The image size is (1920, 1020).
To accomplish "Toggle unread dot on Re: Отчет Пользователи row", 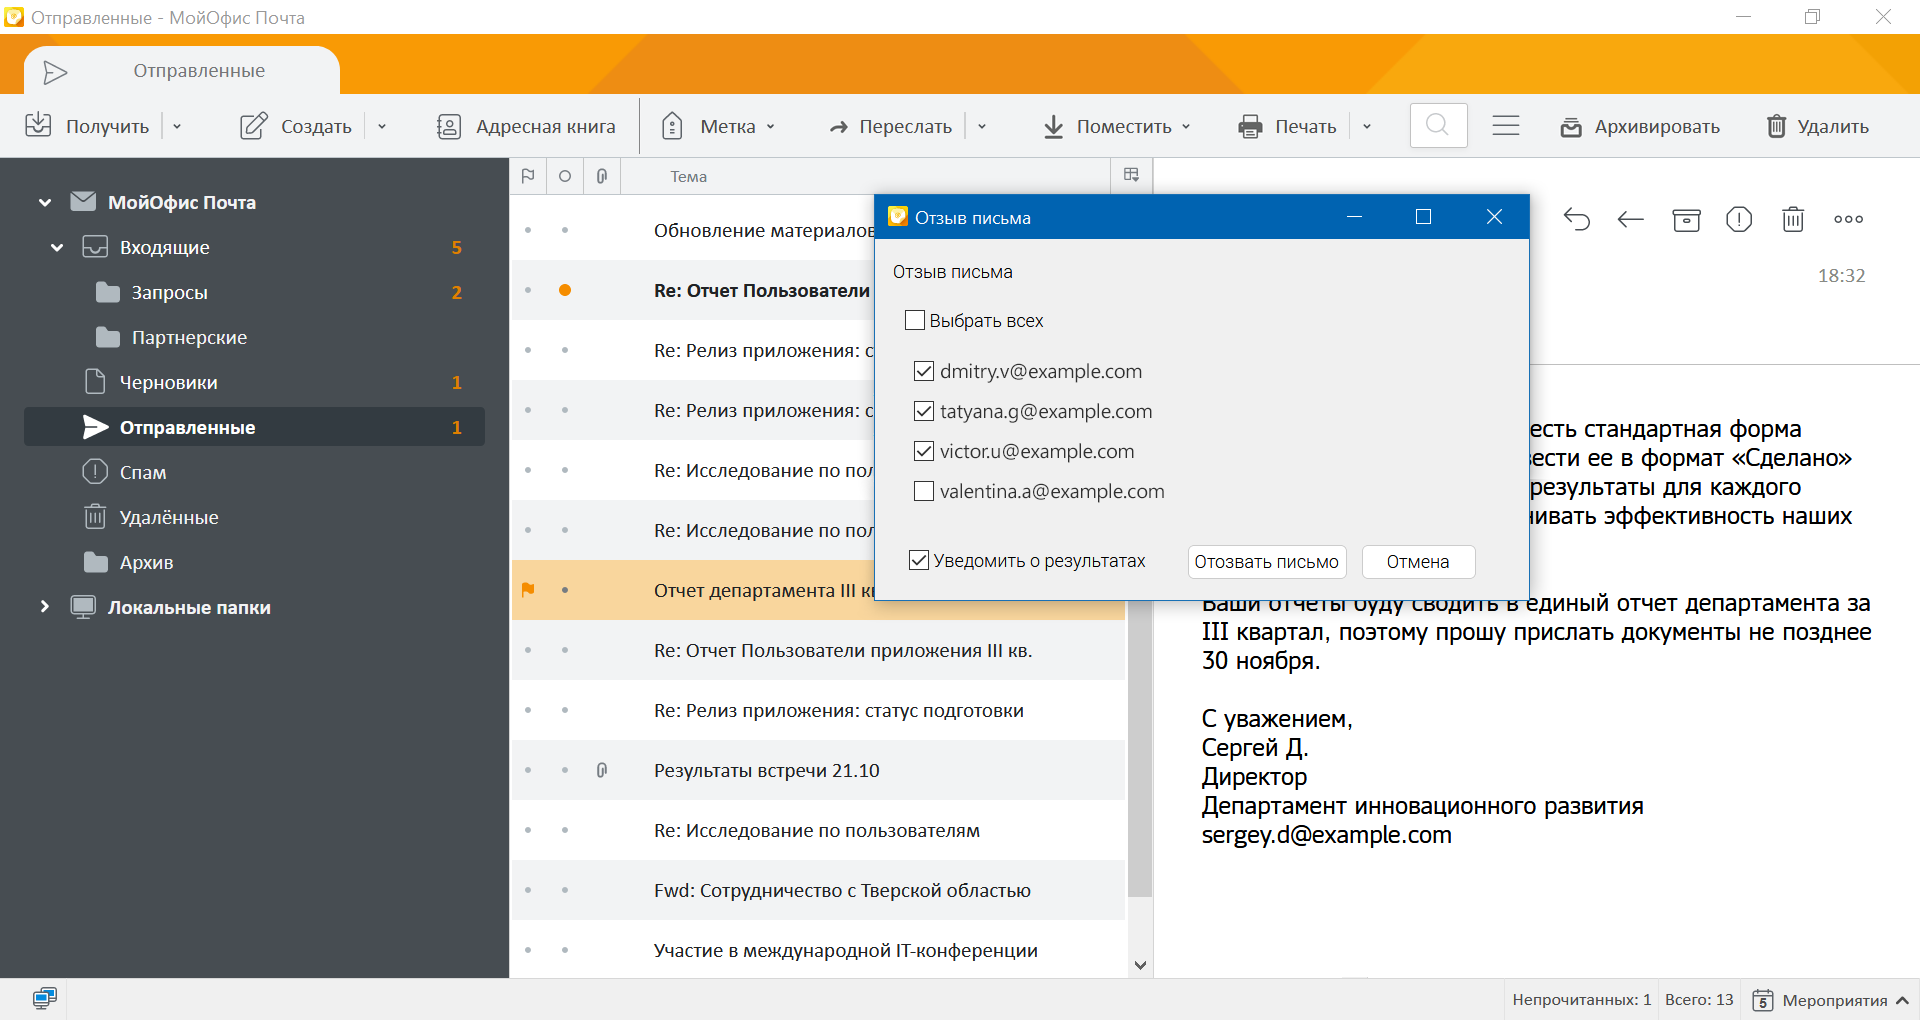I will click(x=565, y=290).
